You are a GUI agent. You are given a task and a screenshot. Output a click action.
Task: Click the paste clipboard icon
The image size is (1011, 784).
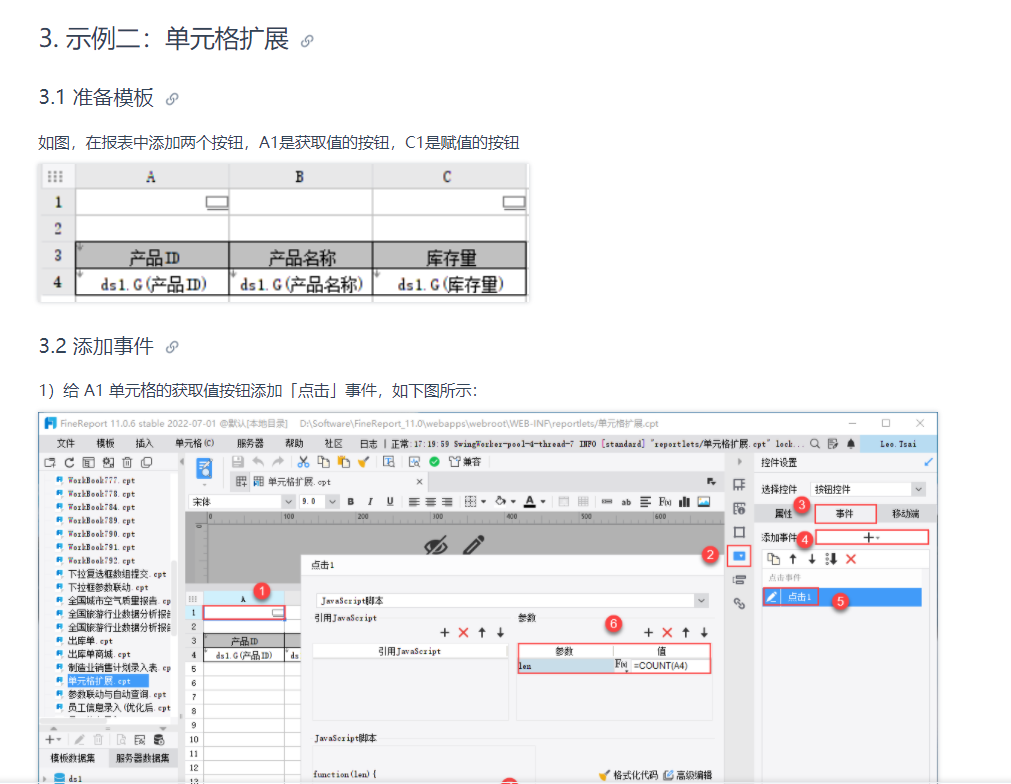click(344, 462)
